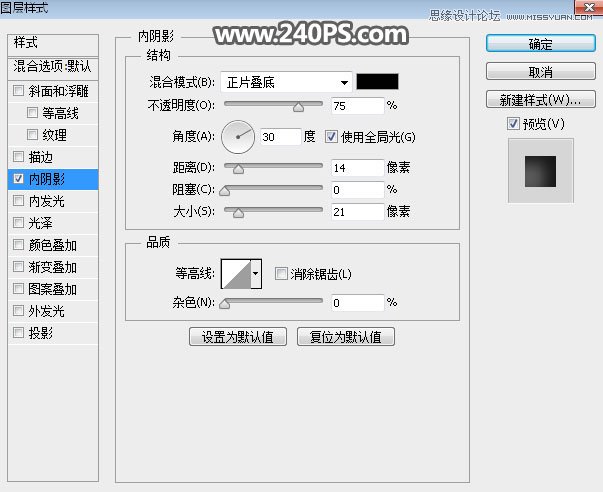The image size is (603, 492).
Task: Click the 大小 value field 21
Action: (358, 212)
